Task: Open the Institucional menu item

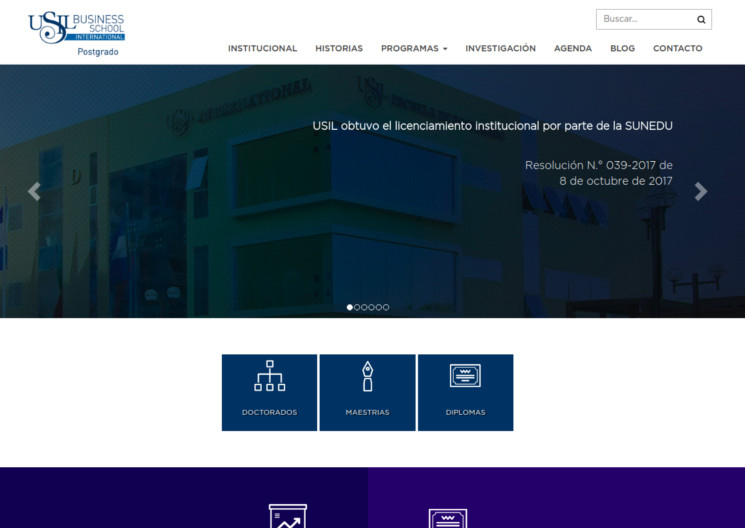Action: point(262,48)
